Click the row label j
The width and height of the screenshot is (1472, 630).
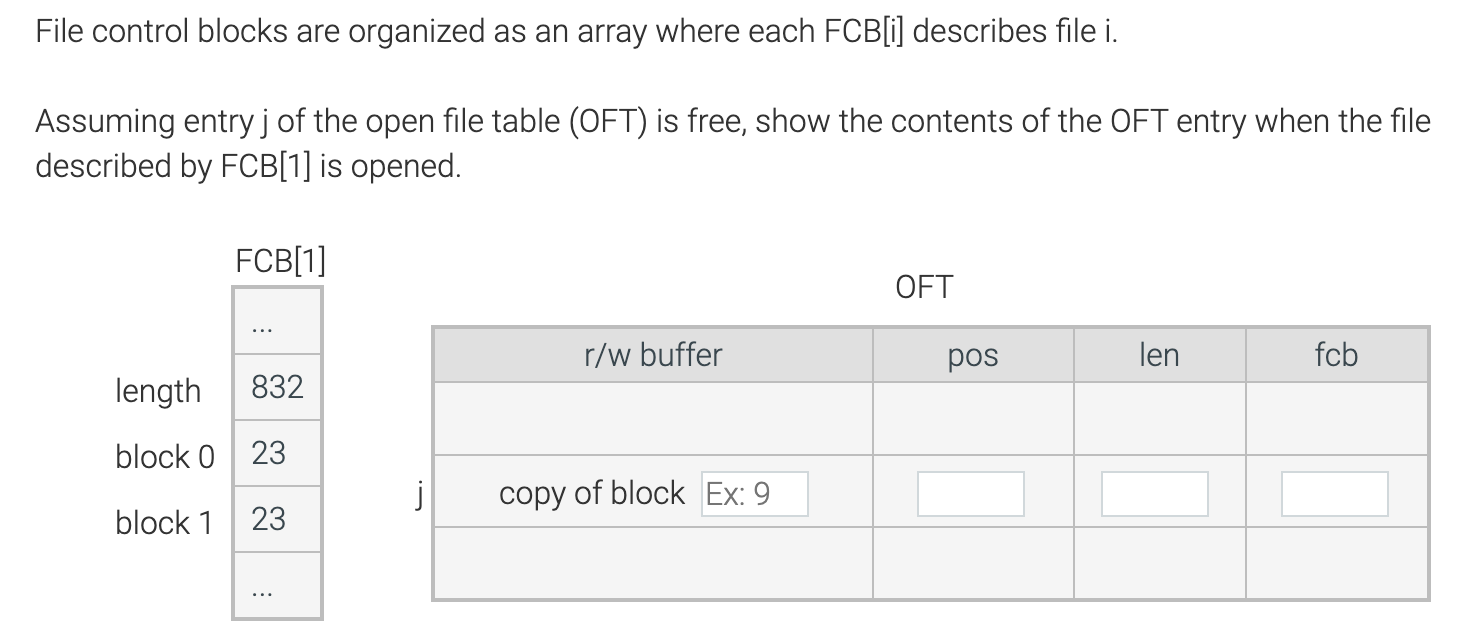(417, 493)
